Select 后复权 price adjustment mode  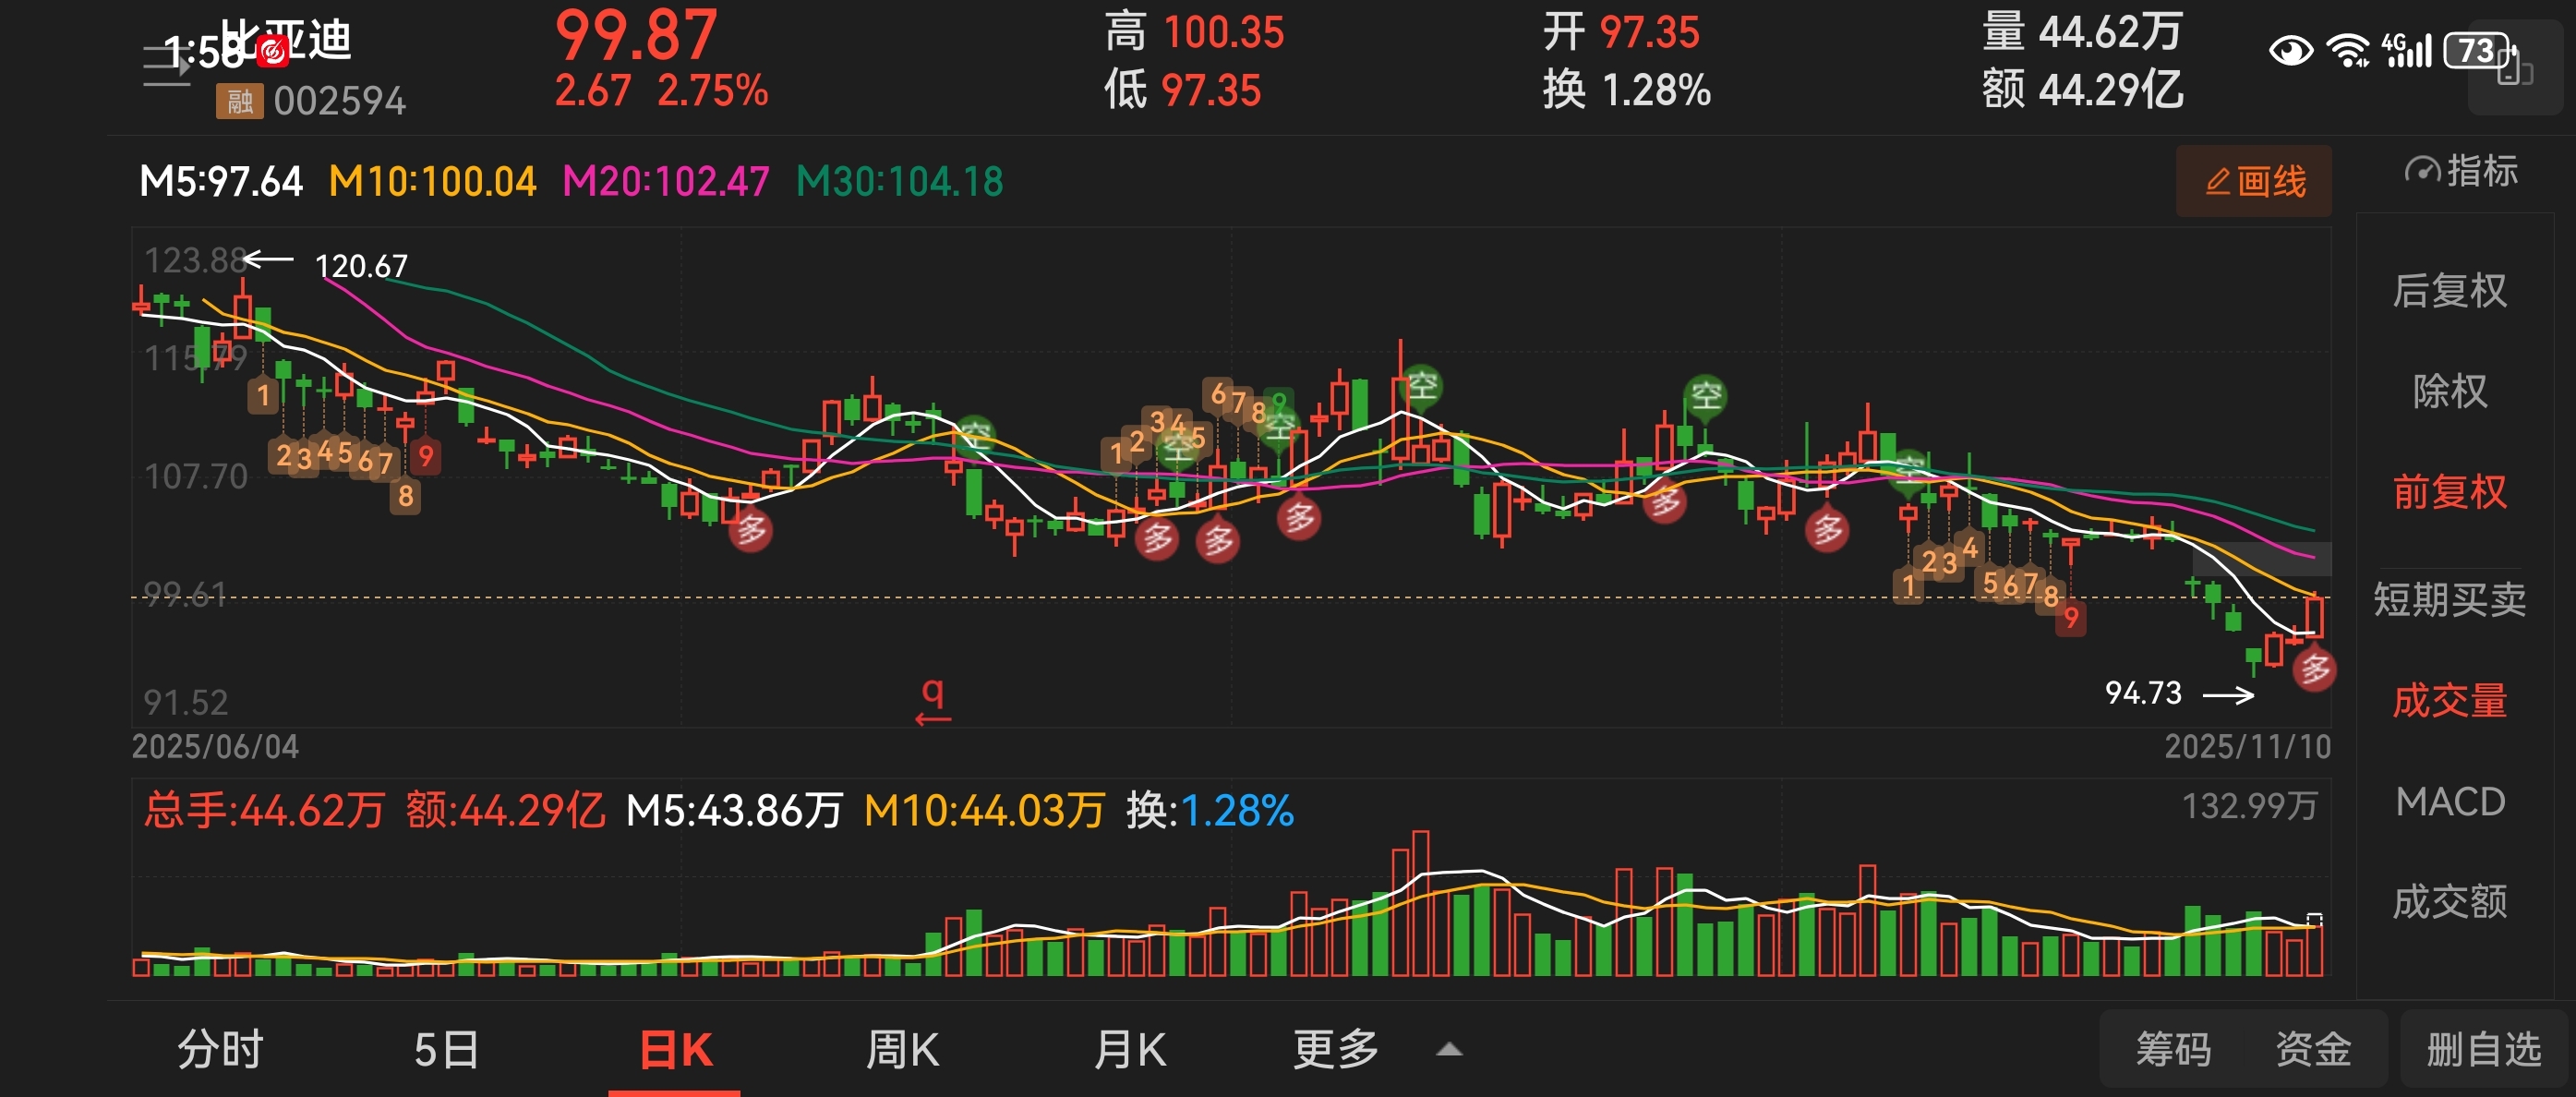[2449, 291]
